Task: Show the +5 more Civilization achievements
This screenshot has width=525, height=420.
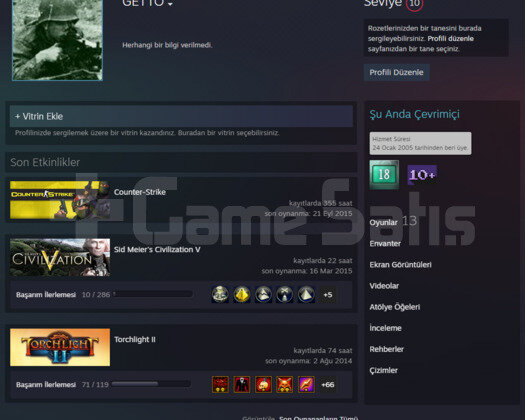Action: 328,295
